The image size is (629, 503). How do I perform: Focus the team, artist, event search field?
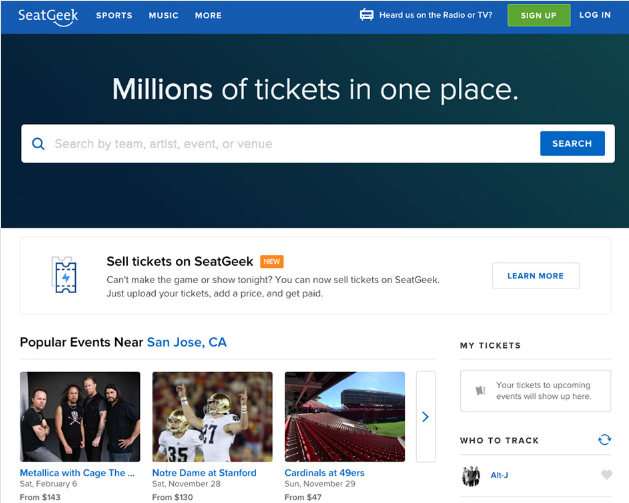coord(290,144)
